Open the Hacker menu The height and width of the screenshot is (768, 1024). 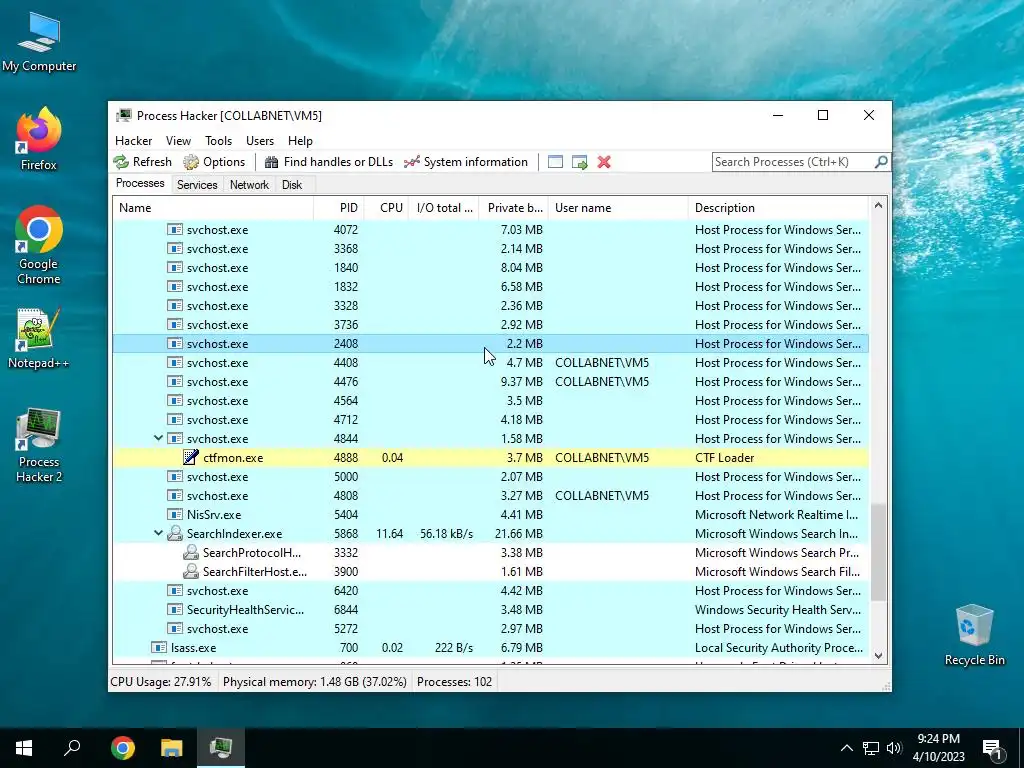pyautogui.click(x=133, y=140)
